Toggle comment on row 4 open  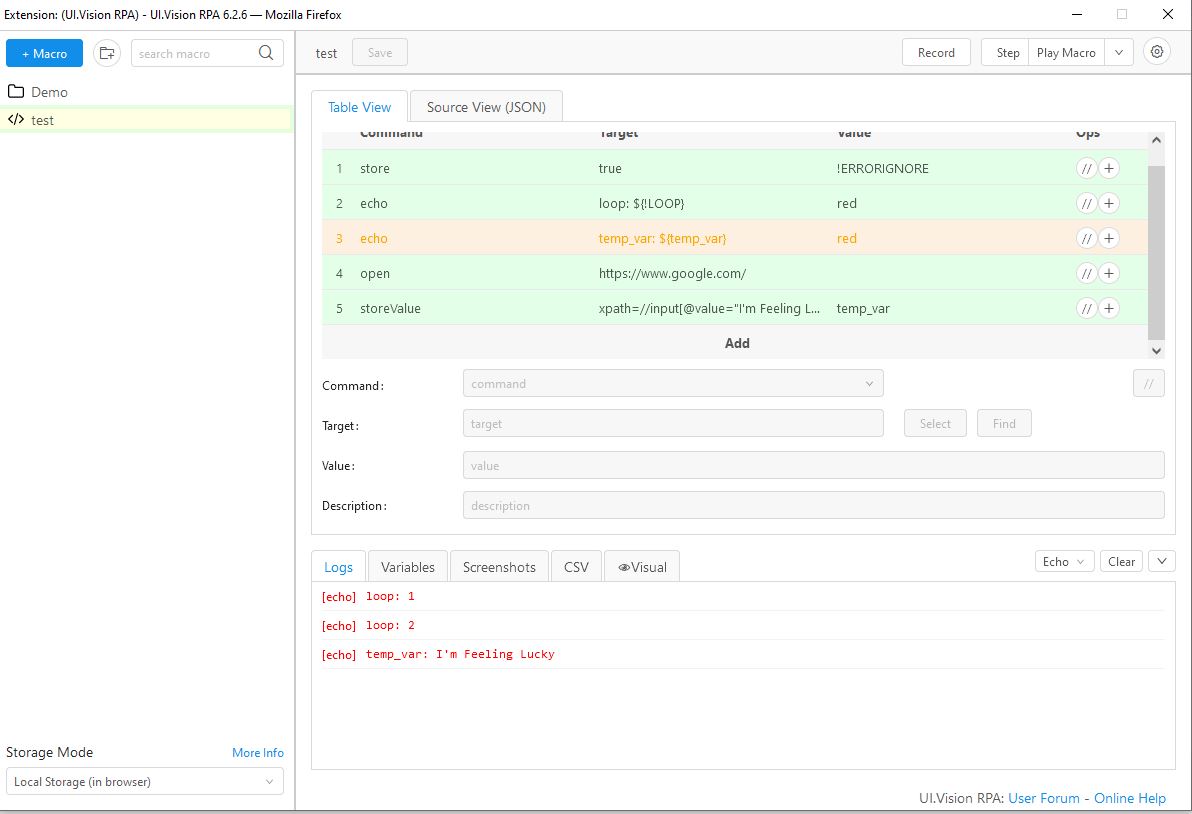click(x=1086, y=274)
